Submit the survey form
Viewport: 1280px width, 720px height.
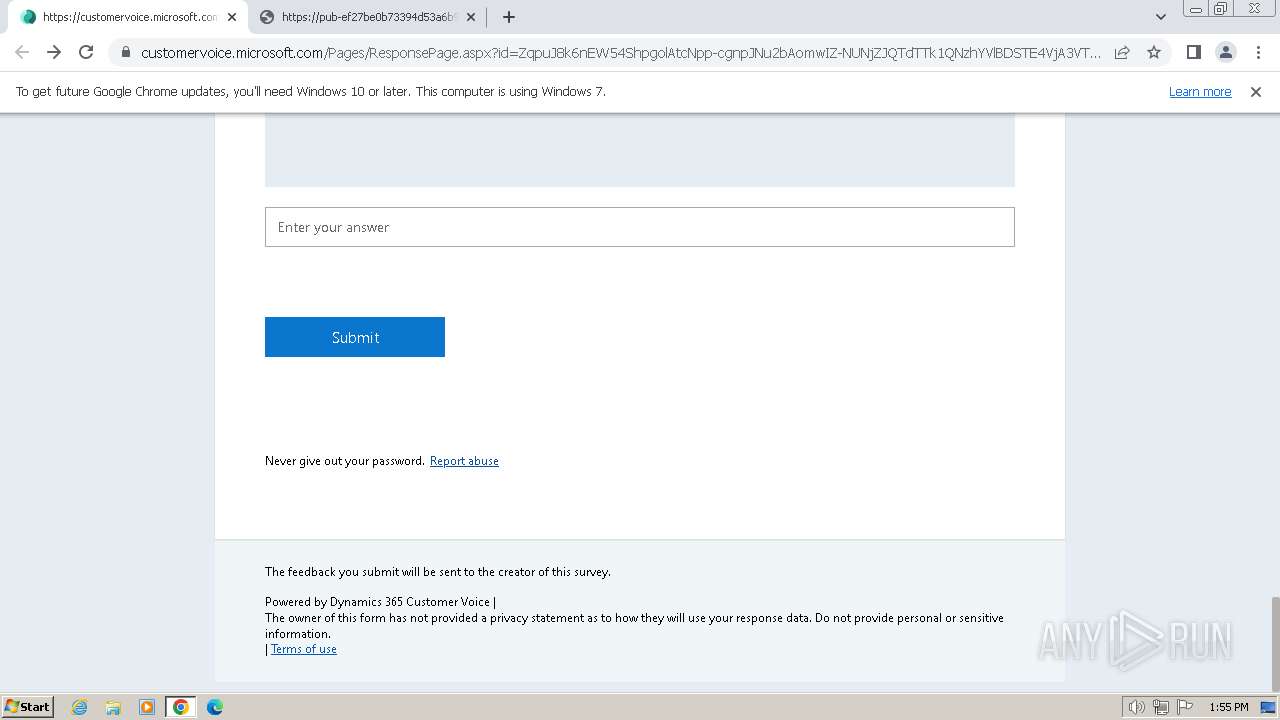355,337
